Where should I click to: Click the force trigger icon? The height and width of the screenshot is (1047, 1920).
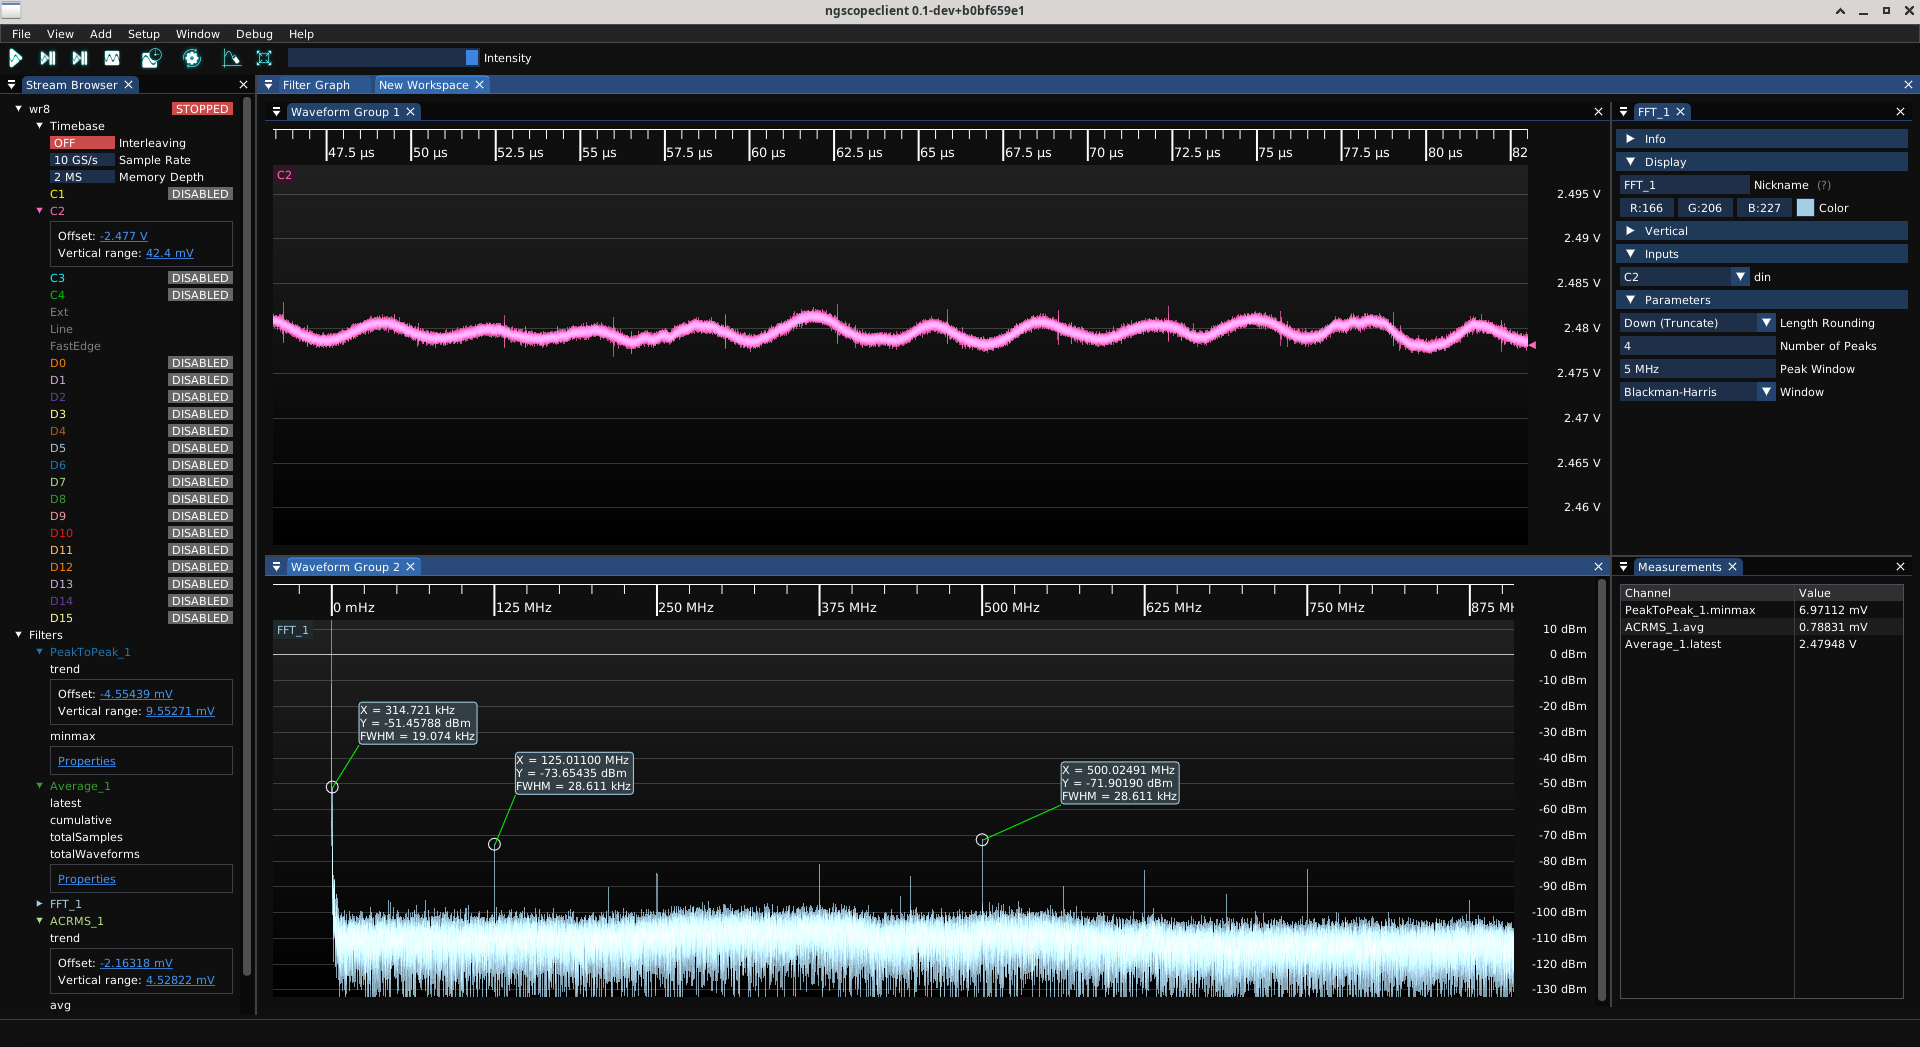click(x=80, y=58)
